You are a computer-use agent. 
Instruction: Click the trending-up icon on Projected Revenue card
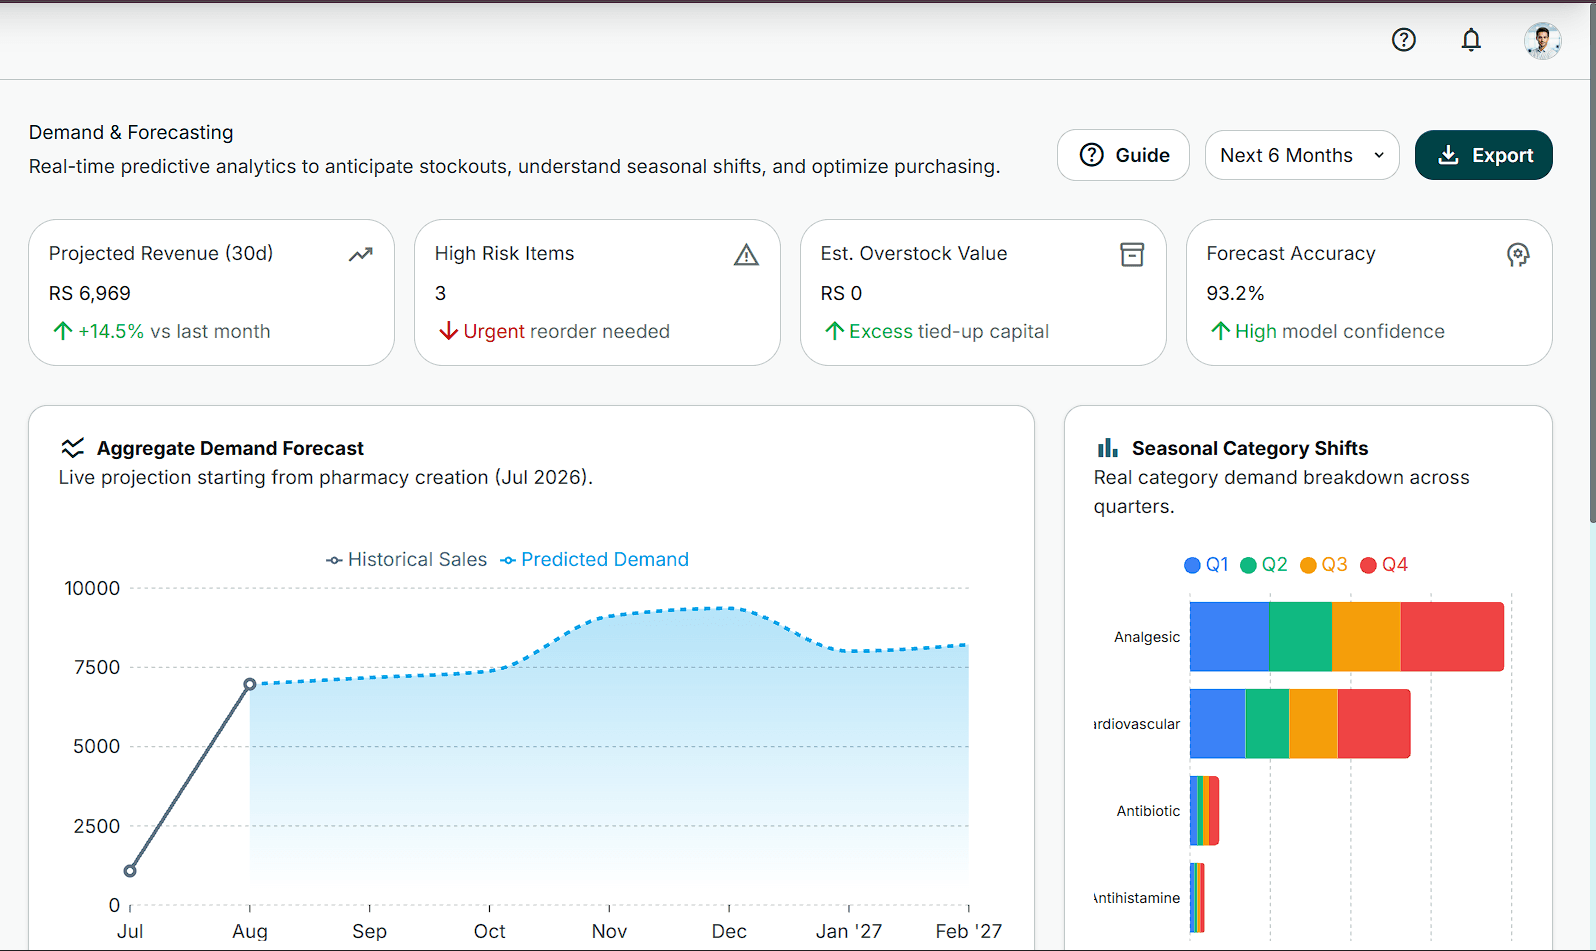(x=361, y=255)
